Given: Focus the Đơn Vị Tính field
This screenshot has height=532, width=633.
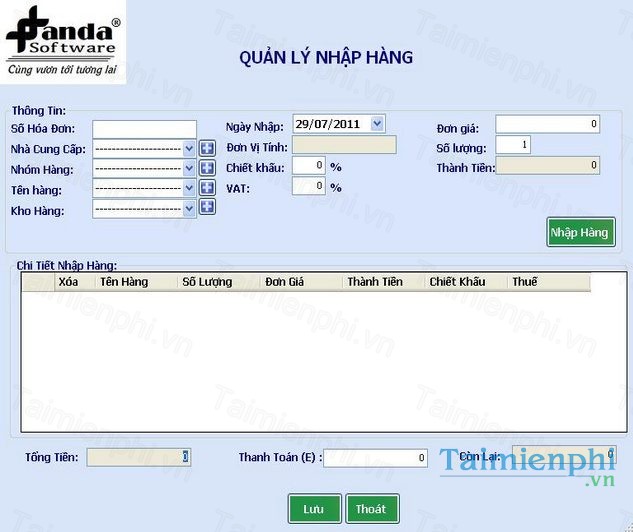Looking at the screenshot, I should [x=344, y=145].
